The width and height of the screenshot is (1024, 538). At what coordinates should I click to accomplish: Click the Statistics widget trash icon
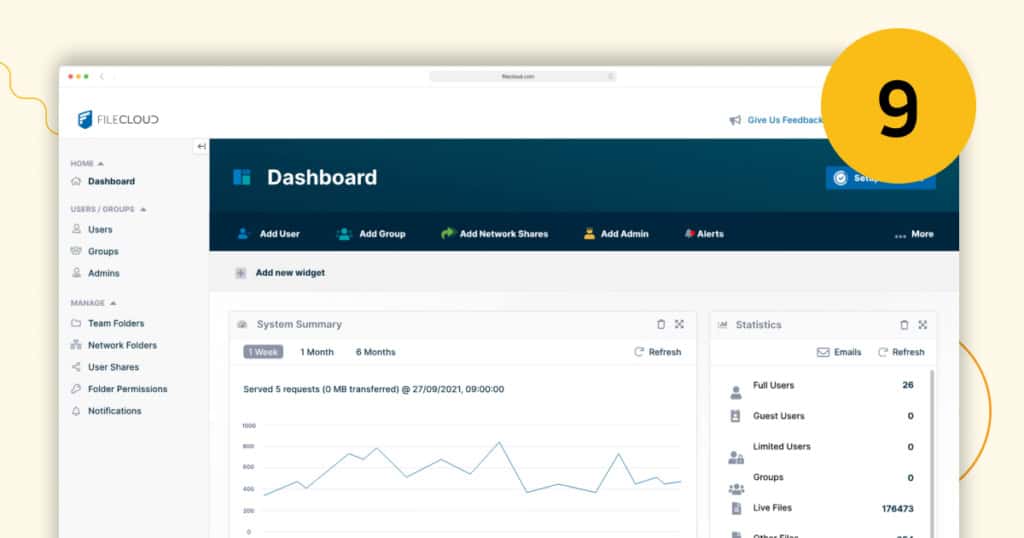point(904,325)
